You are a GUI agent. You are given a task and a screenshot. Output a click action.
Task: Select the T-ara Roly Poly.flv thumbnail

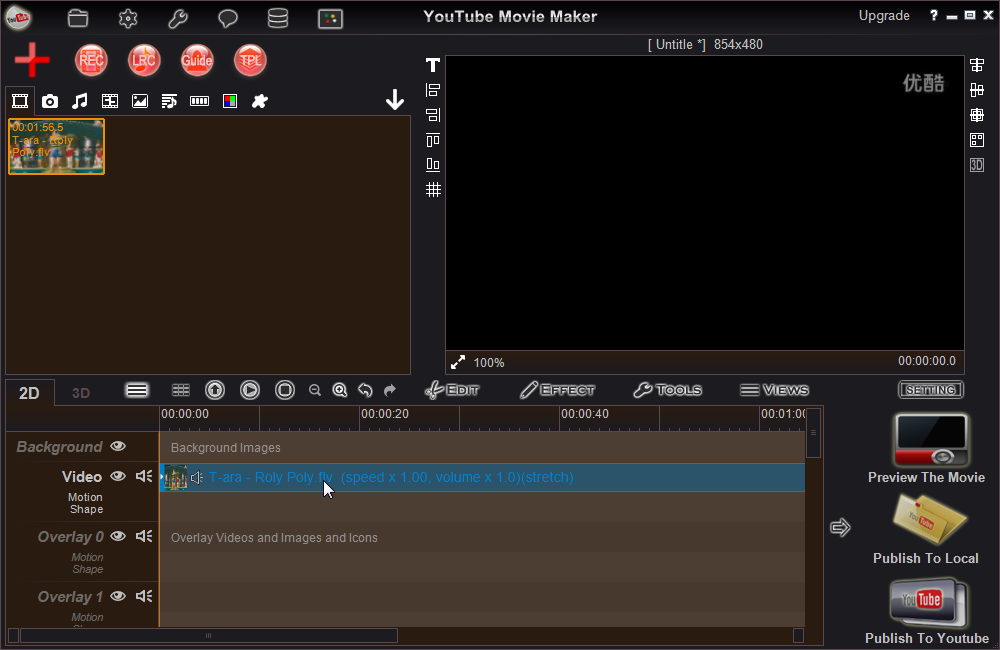56,146
